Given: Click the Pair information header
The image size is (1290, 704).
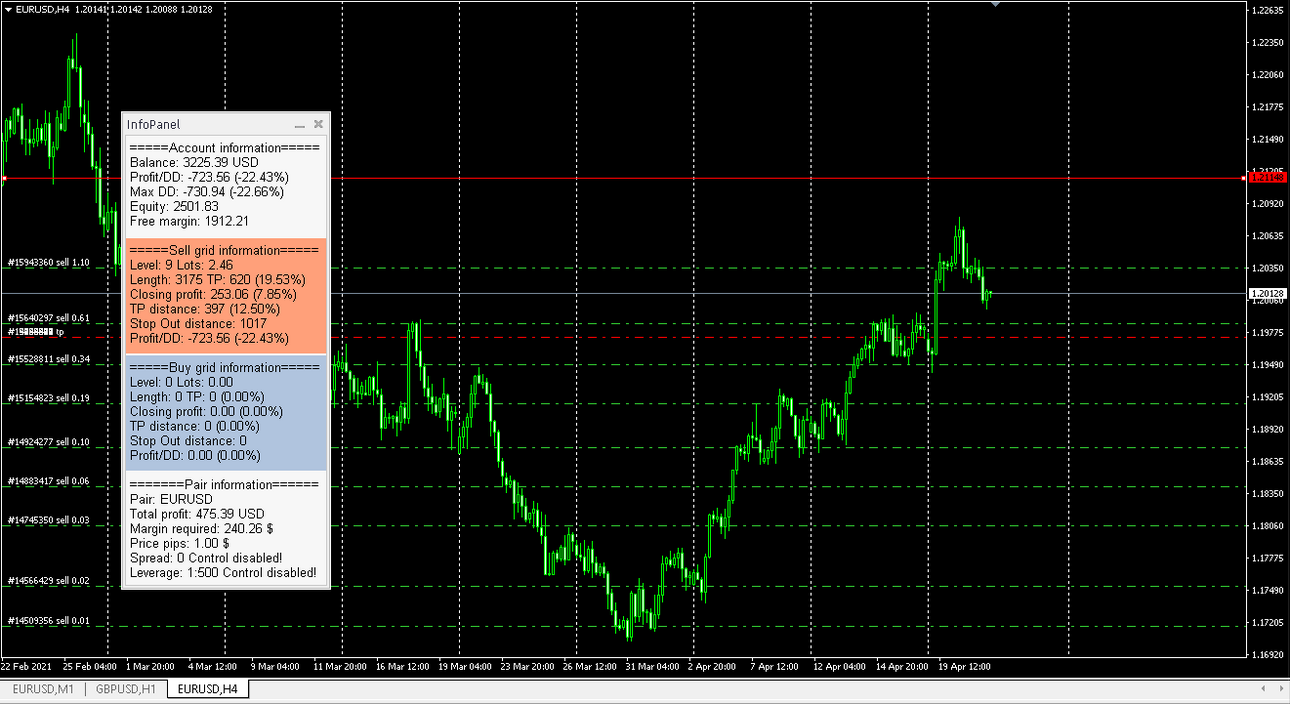Looking at the screenshot, I should [225, 484].
